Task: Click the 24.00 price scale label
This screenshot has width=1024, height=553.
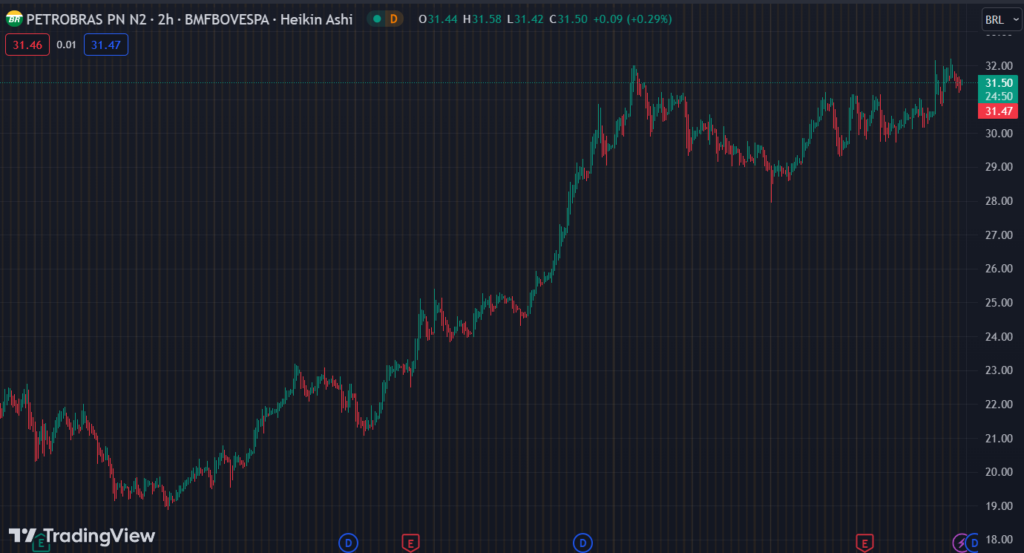Action: (999, 337)
